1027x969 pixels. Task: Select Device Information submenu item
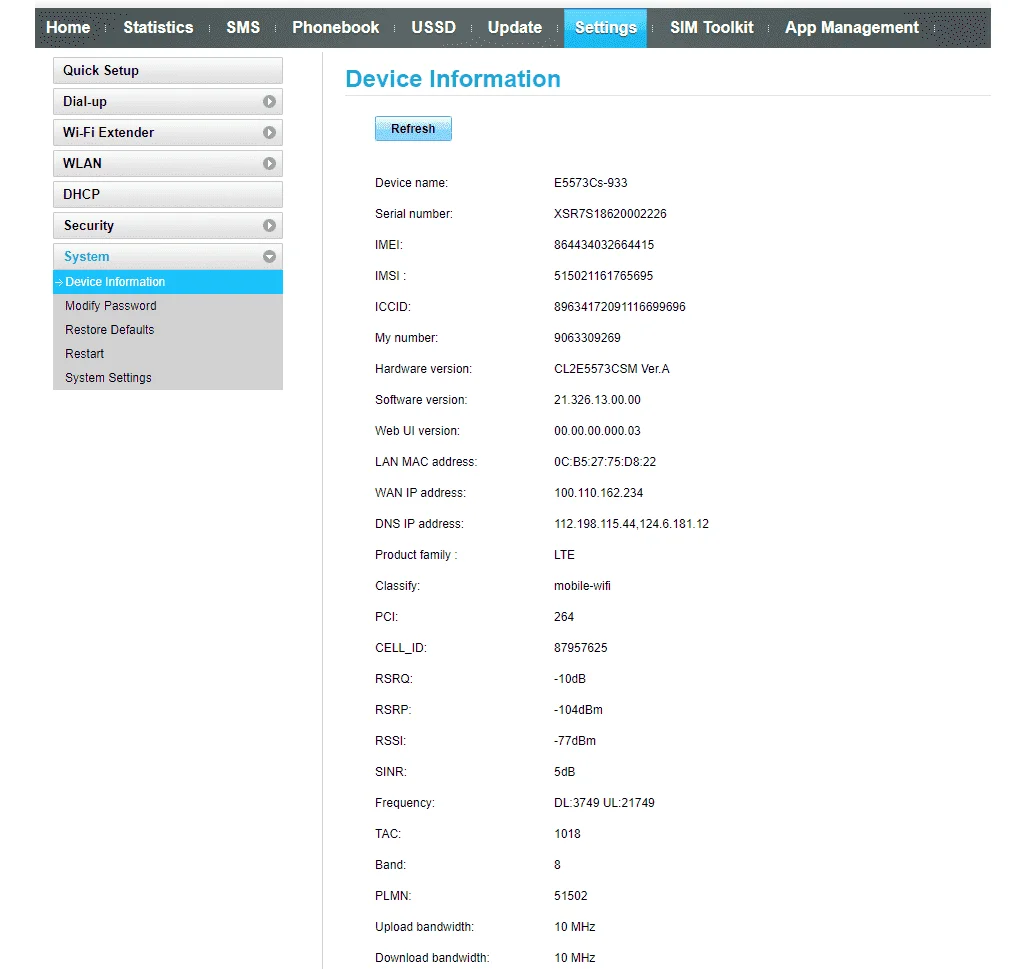(168, 282)
